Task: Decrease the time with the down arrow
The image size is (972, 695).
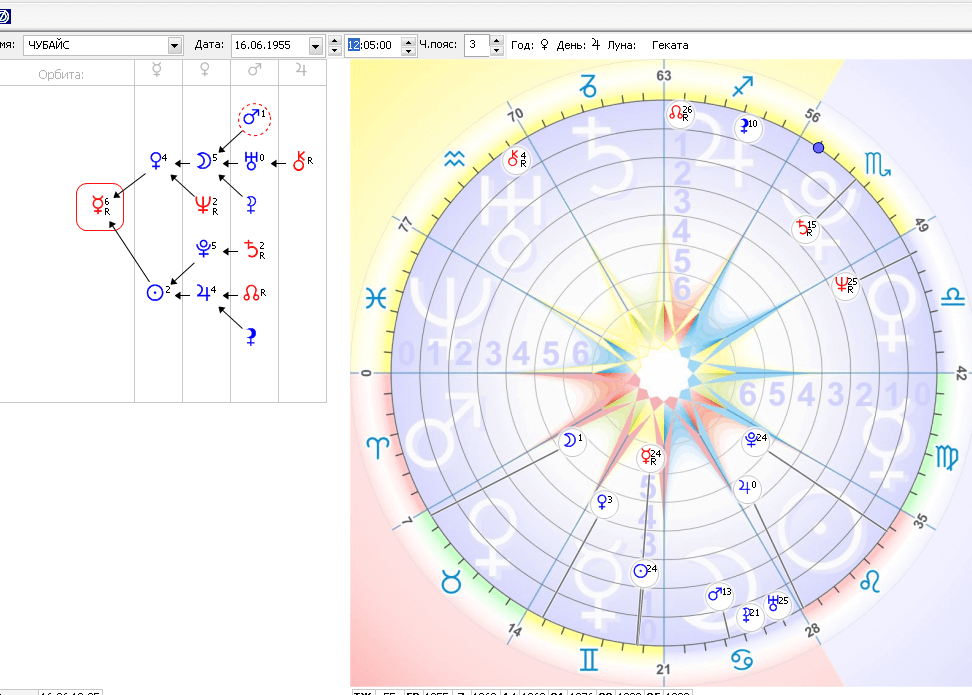Action: 409,51
